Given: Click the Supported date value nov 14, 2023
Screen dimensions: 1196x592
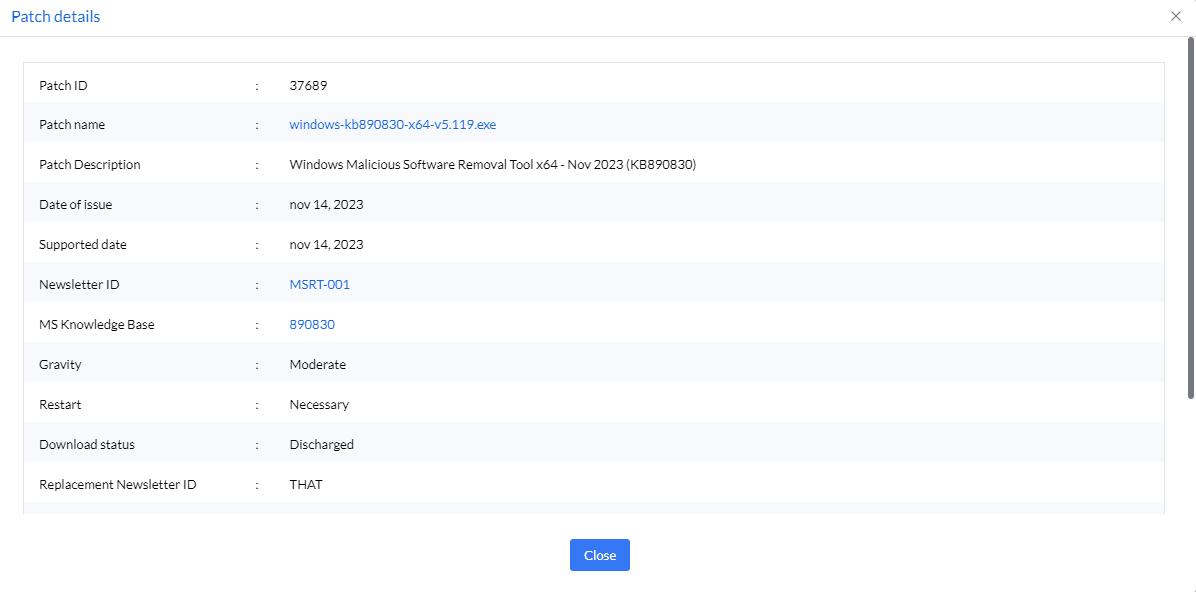Looking at the screenshot, I should coord(326,245).
